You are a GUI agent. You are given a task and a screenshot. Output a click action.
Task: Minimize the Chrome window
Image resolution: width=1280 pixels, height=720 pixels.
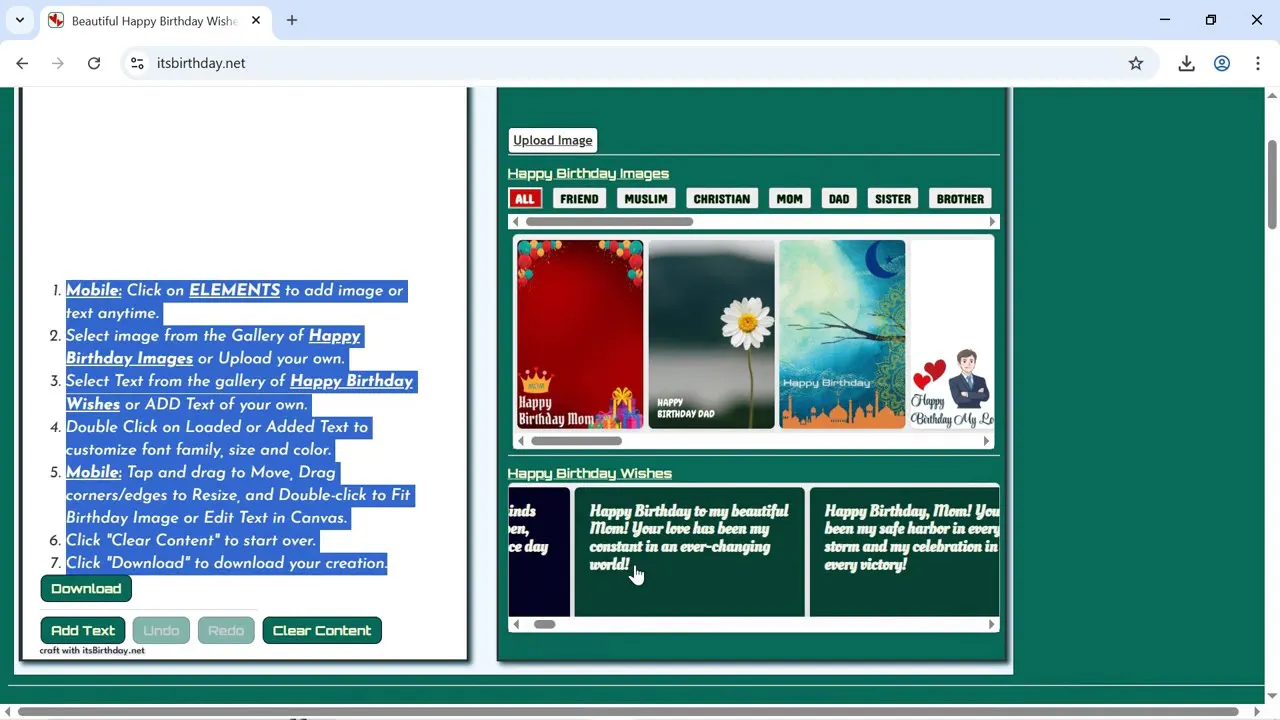(1165, 20)
